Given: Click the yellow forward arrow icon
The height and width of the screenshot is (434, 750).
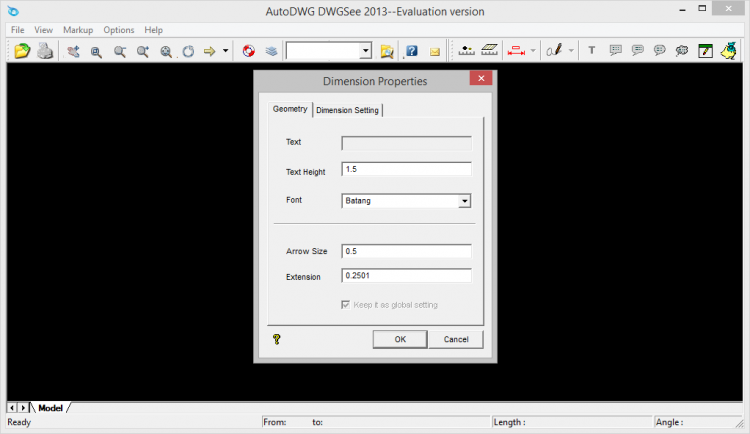Looking at the screenshot, I should (x=210, y=51).
